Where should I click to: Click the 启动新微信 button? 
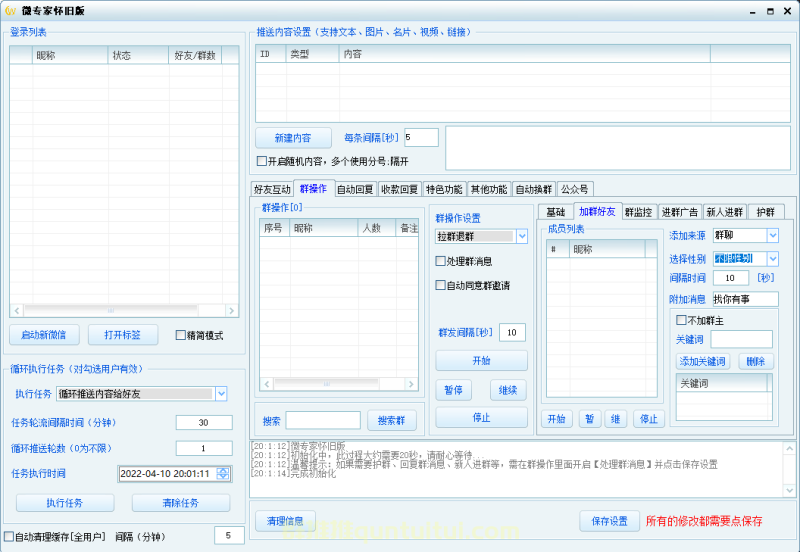pos(44,335)
